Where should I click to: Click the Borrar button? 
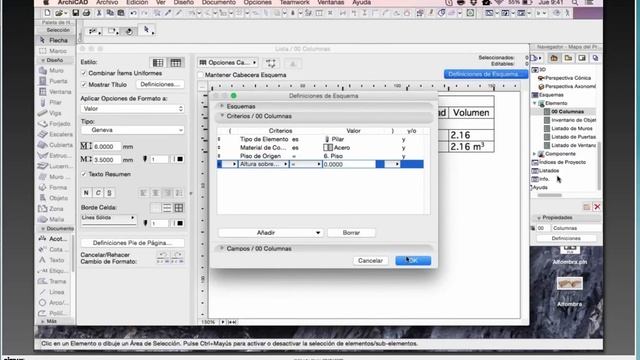point(351,233)
